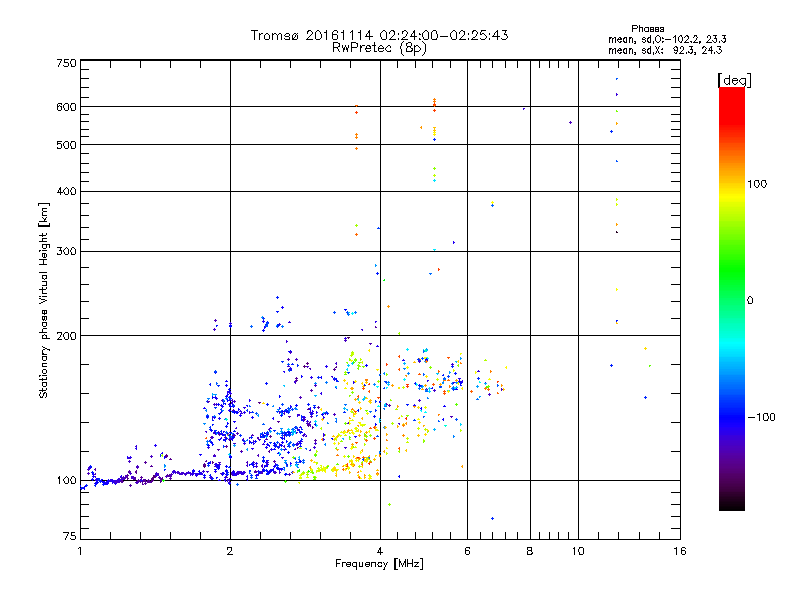Screen dimensions: 800x600
Task: Click the 'Frequency [MHz]' axis label
Action: point(379,564)
